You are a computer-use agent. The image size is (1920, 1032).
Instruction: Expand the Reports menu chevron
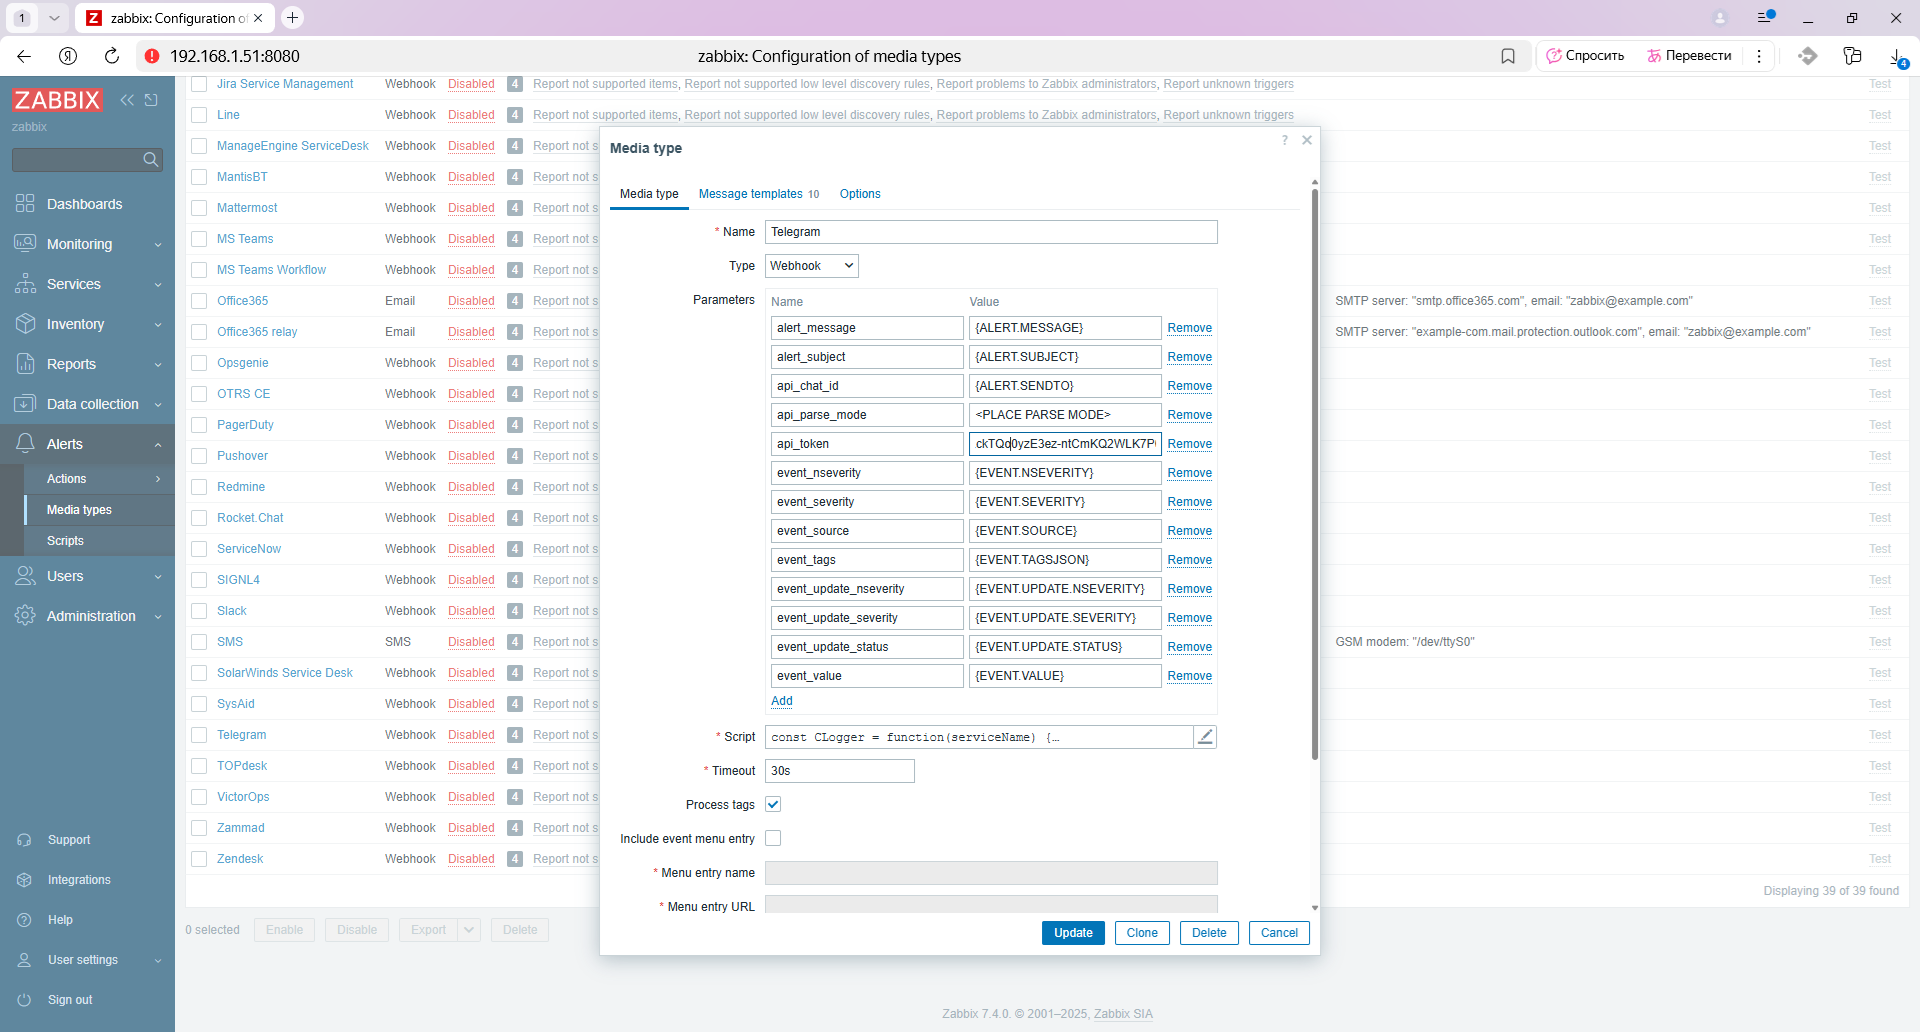[158, 365]
